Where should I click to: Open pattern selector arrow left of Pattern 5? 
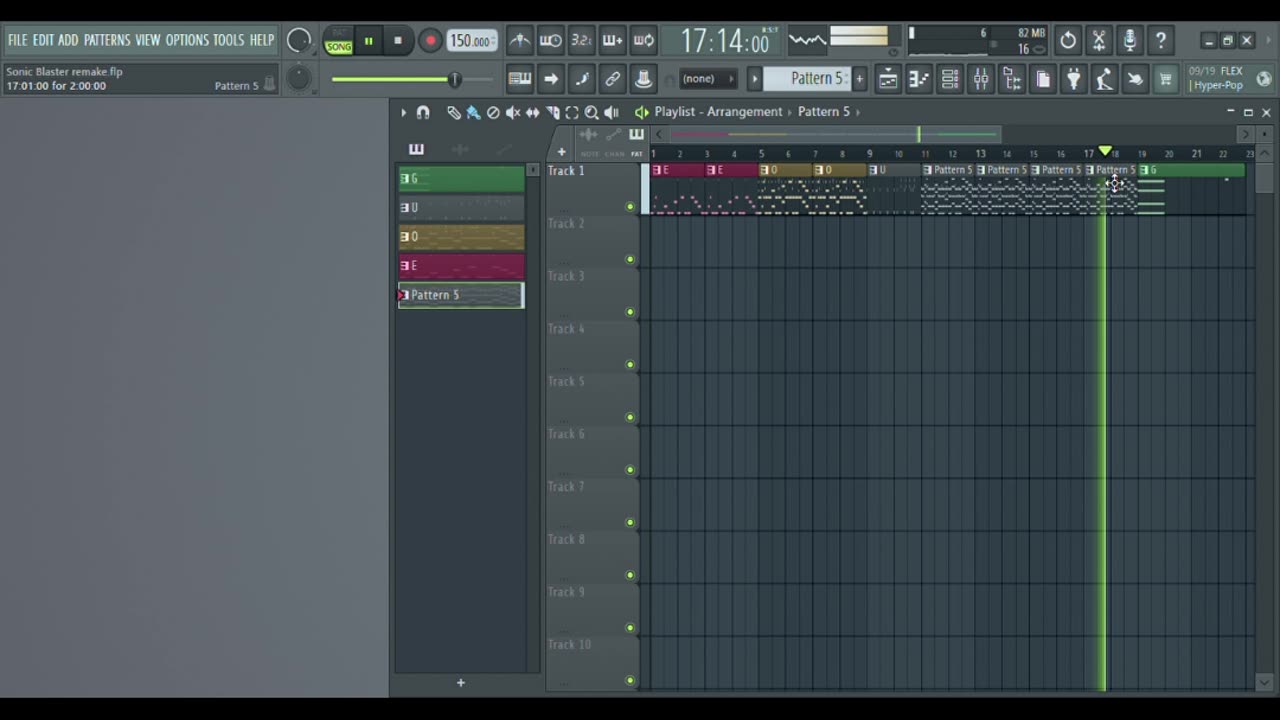755,79
